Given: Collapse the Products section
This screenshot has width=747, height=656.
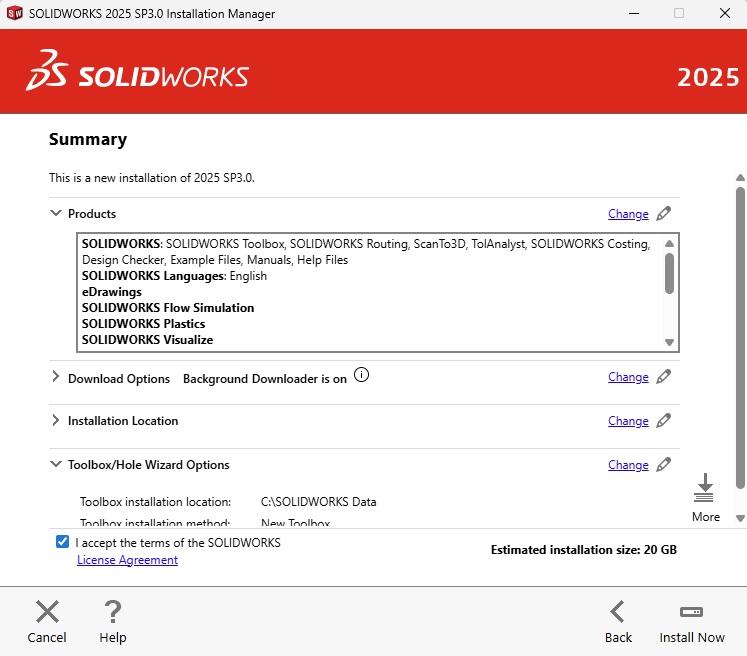Looking at the screenshot, I should [55, 214].
